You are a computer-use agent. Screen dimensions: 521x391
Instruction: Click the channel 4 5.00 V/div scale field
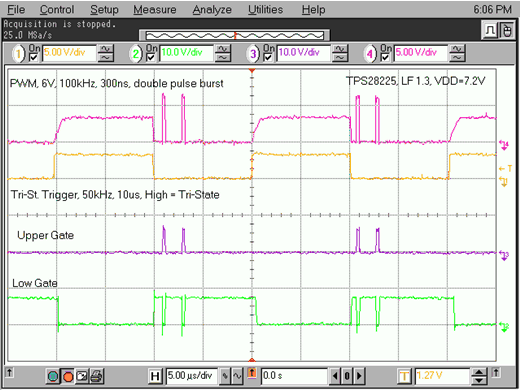[x=421, y=53]
